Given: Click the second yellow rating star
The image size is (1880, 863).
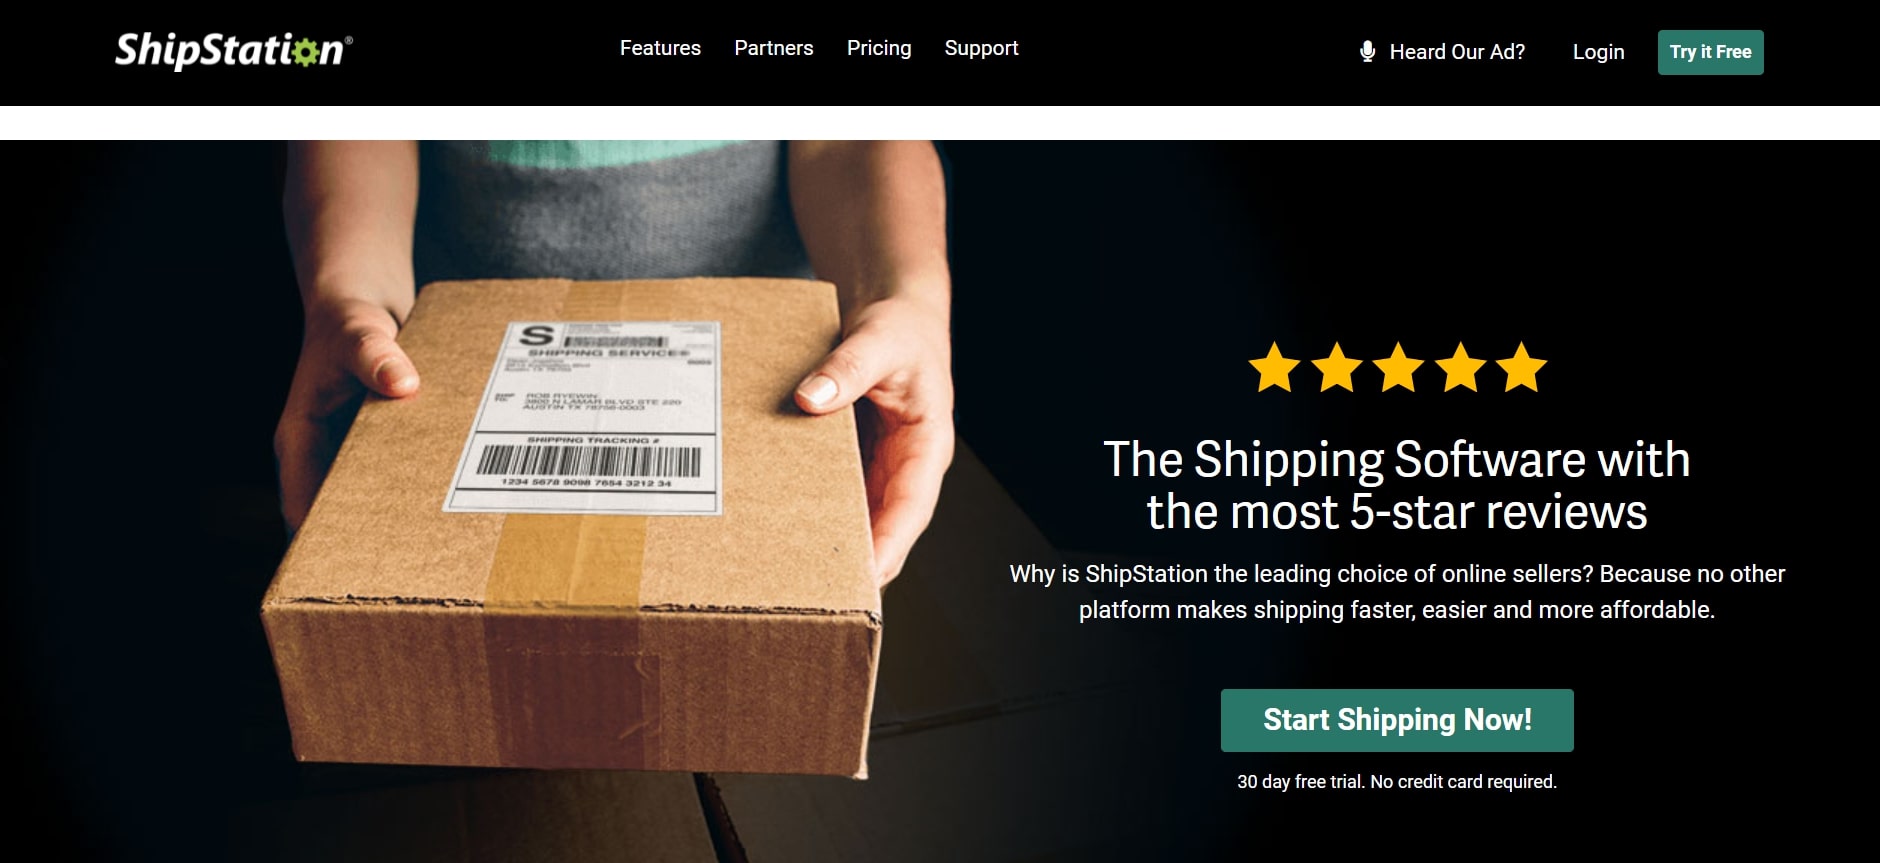Looking at the screenshot, I should pos(1336,367).
